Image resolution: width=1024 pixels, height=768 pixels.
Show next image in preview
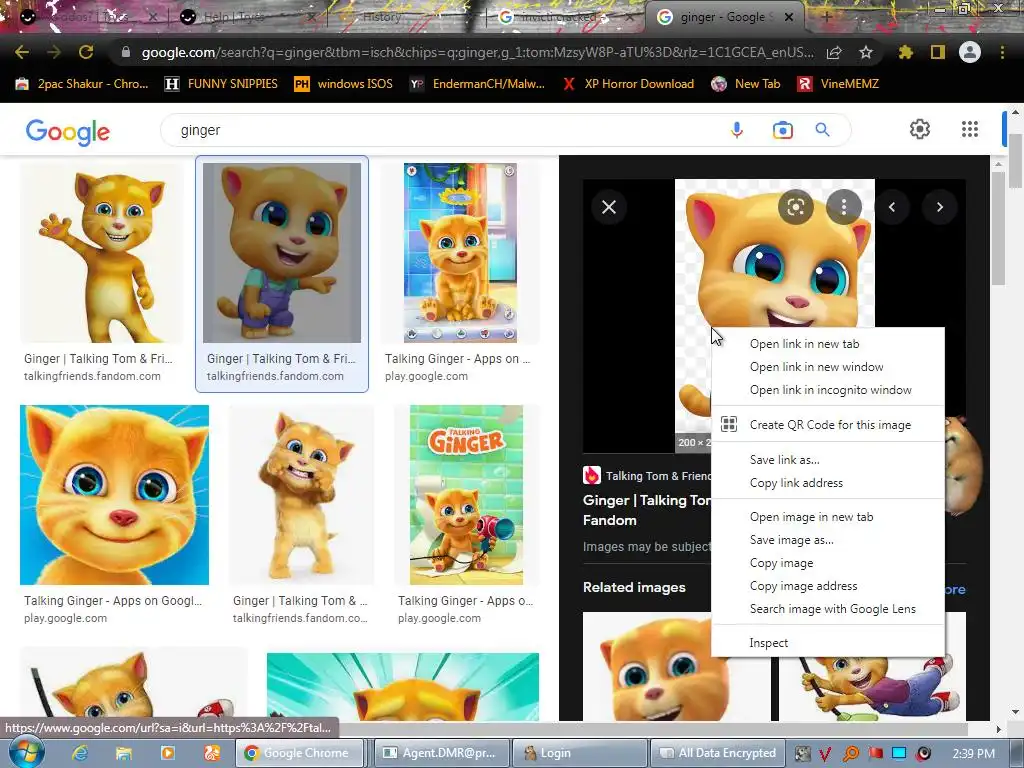tap(940, 207)
